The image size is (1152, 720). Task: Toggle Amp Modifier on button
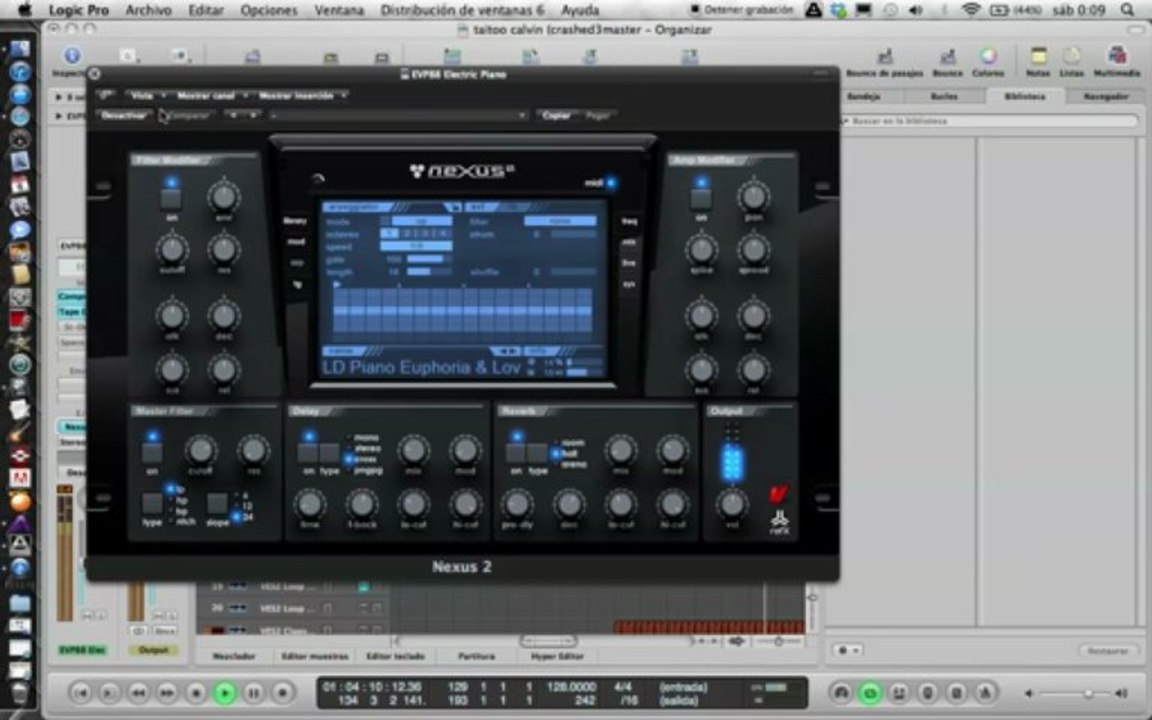[701, 199]
